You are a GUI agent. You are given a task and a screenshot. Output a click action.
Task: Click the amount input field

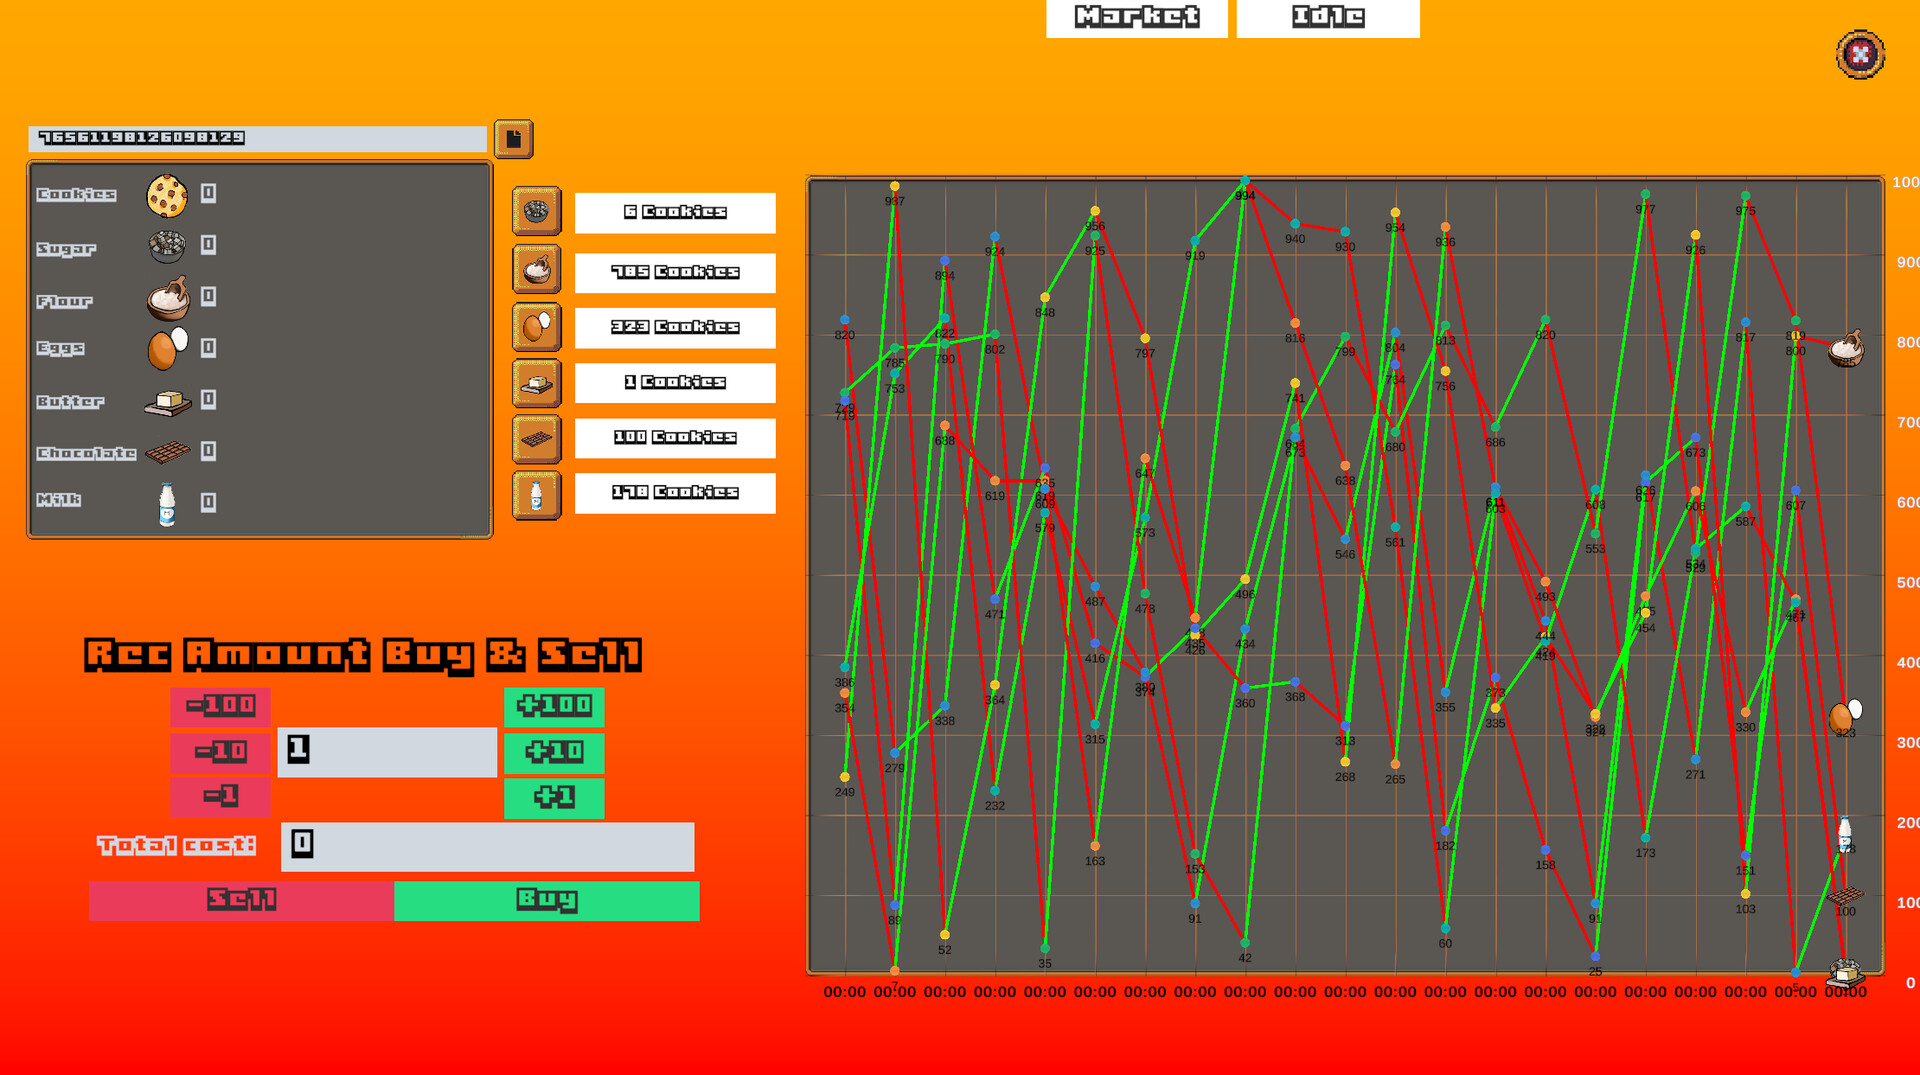click(x=387, y=752)
